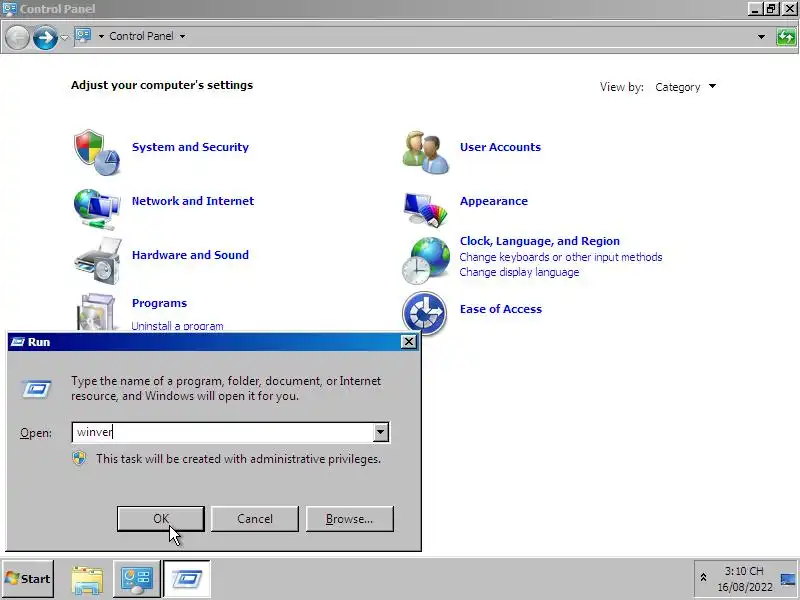
Task: Open File Explorer from the taskbar
Action: point(87,579)
